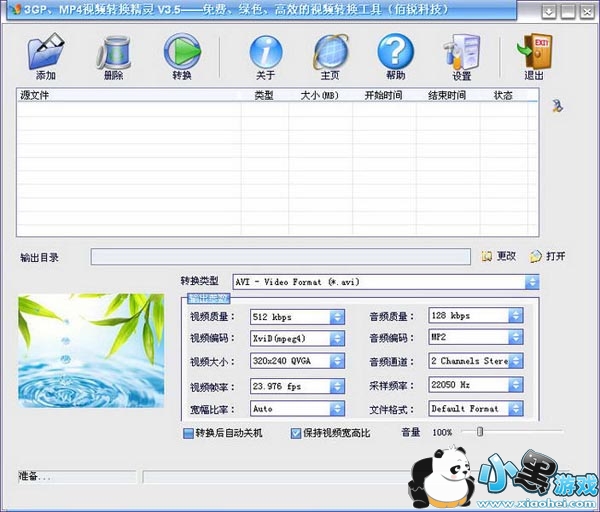Open the 转换类型 AVI Video Format dropdown

(x=532, y=282)
